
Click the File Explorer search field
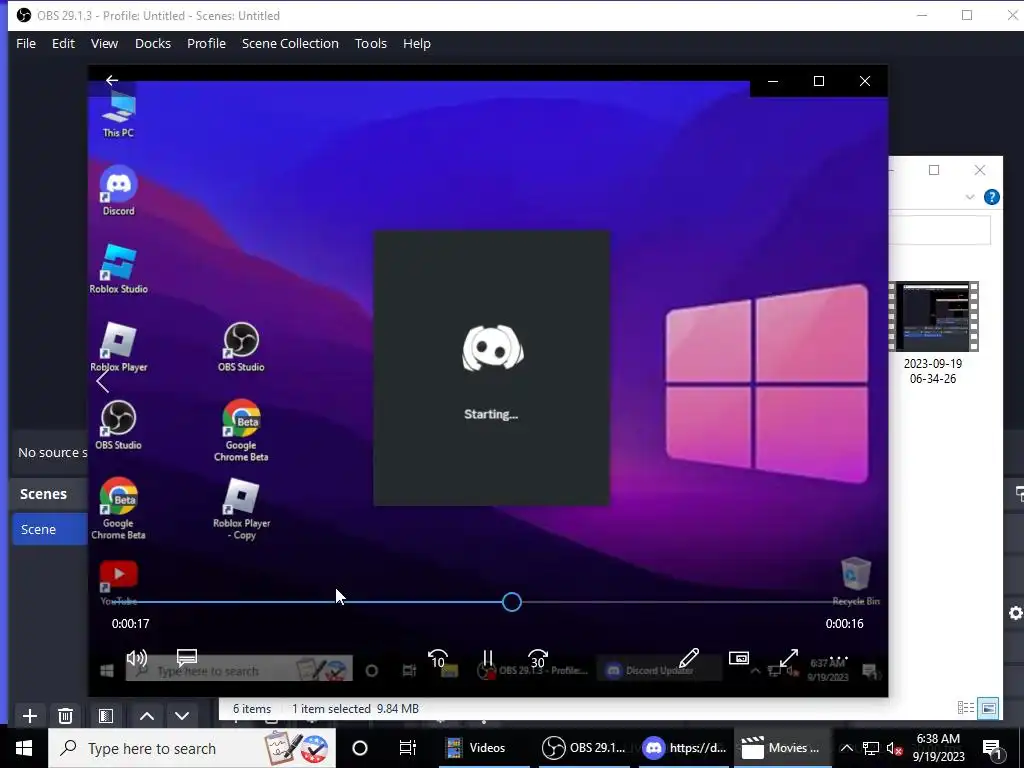click(940, 230)
